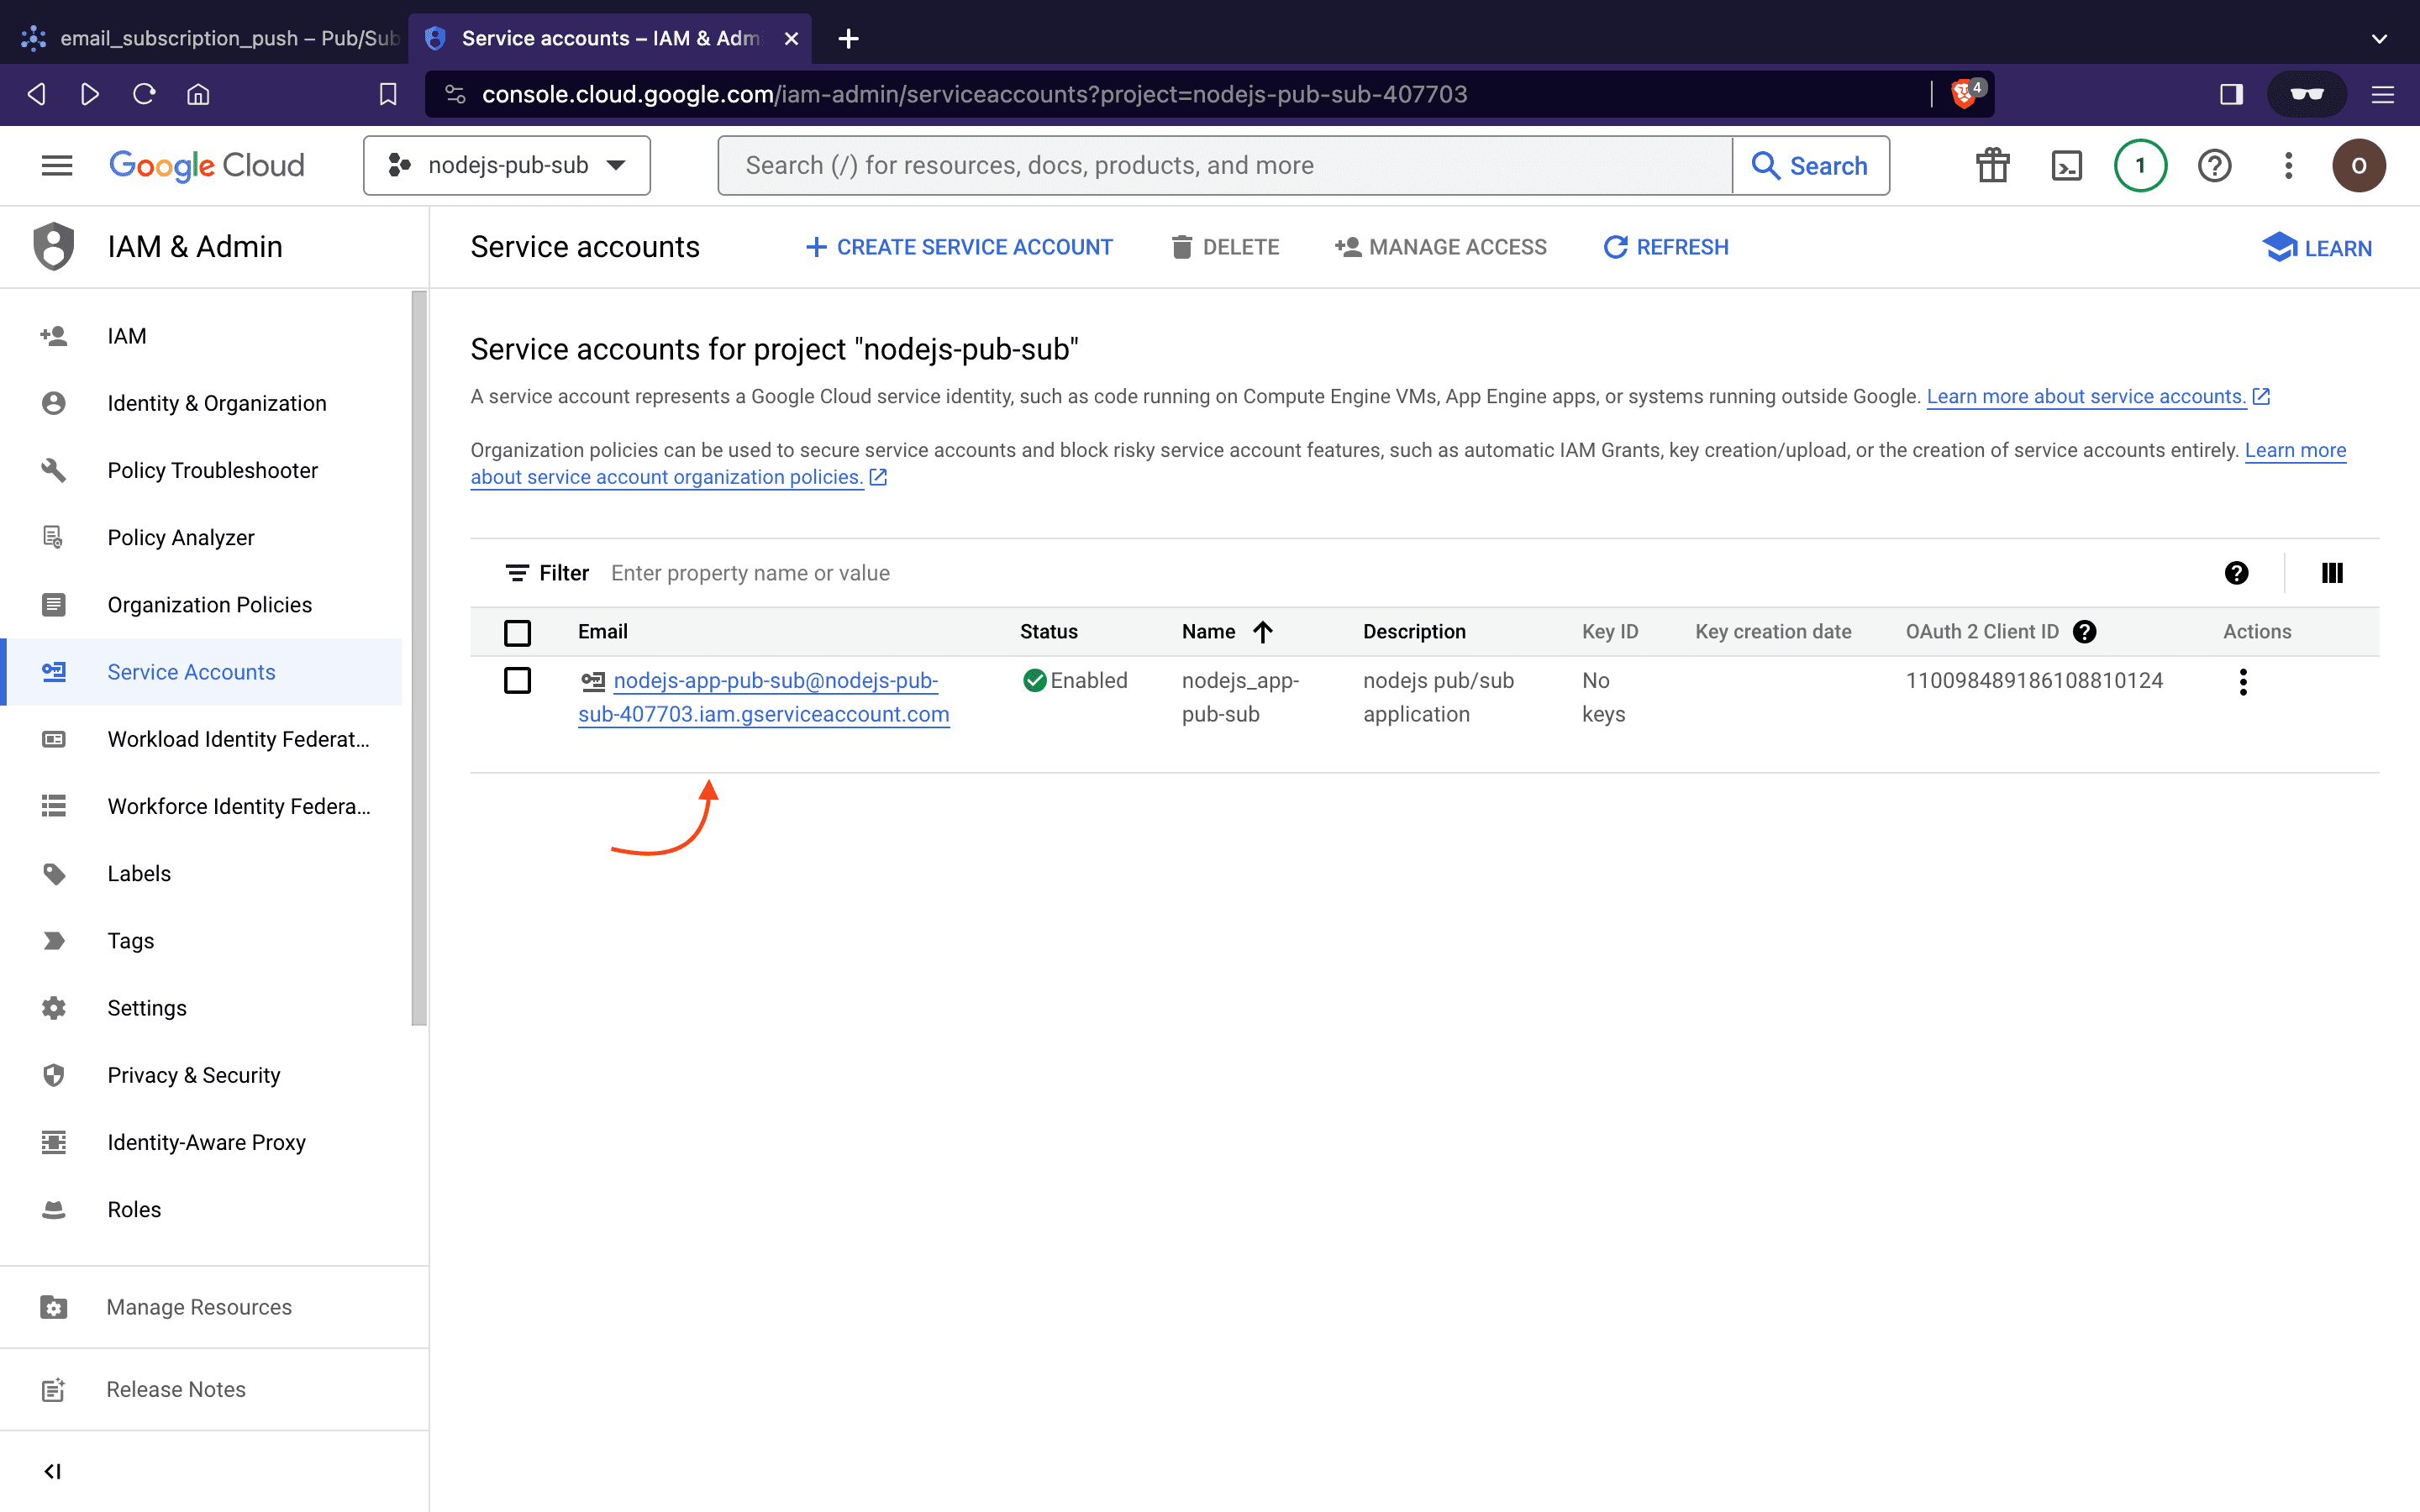Open column display options icon

click(2332, 573)
